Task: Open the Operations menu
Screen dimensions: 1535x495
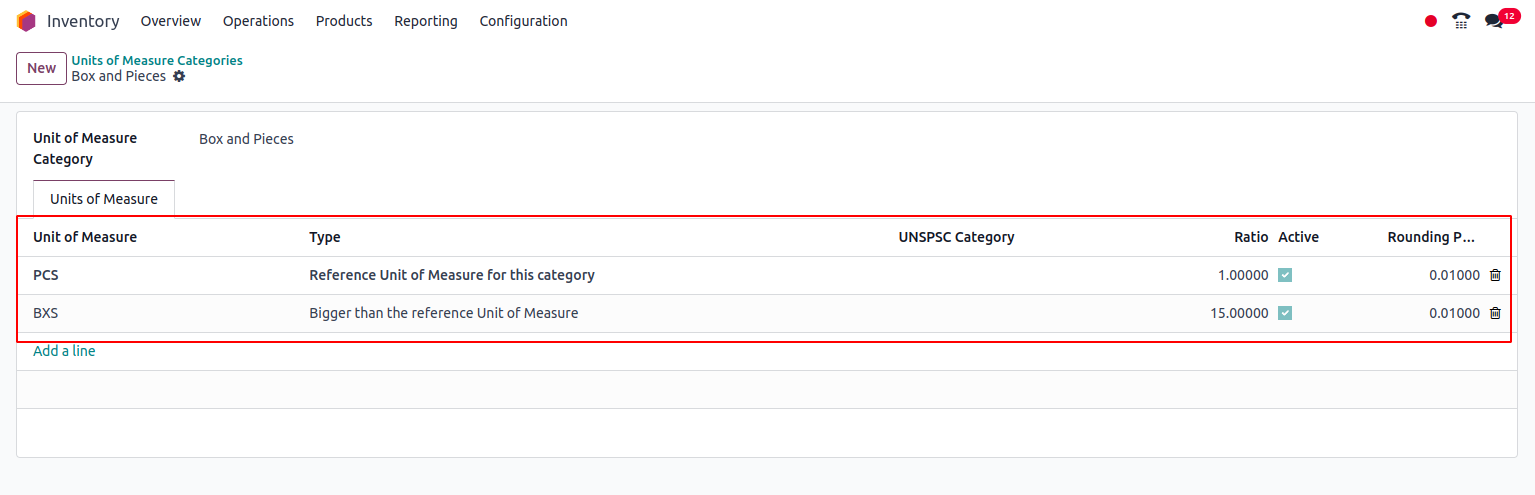Action: (258, 21)
